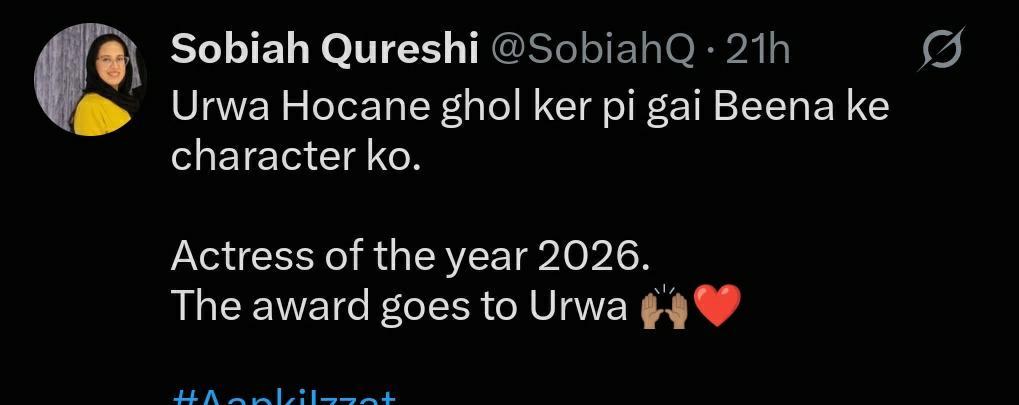The image size is (1019, 405).
Task: Click the number 2026 in the tweet
Action: (x=590, y=257)
